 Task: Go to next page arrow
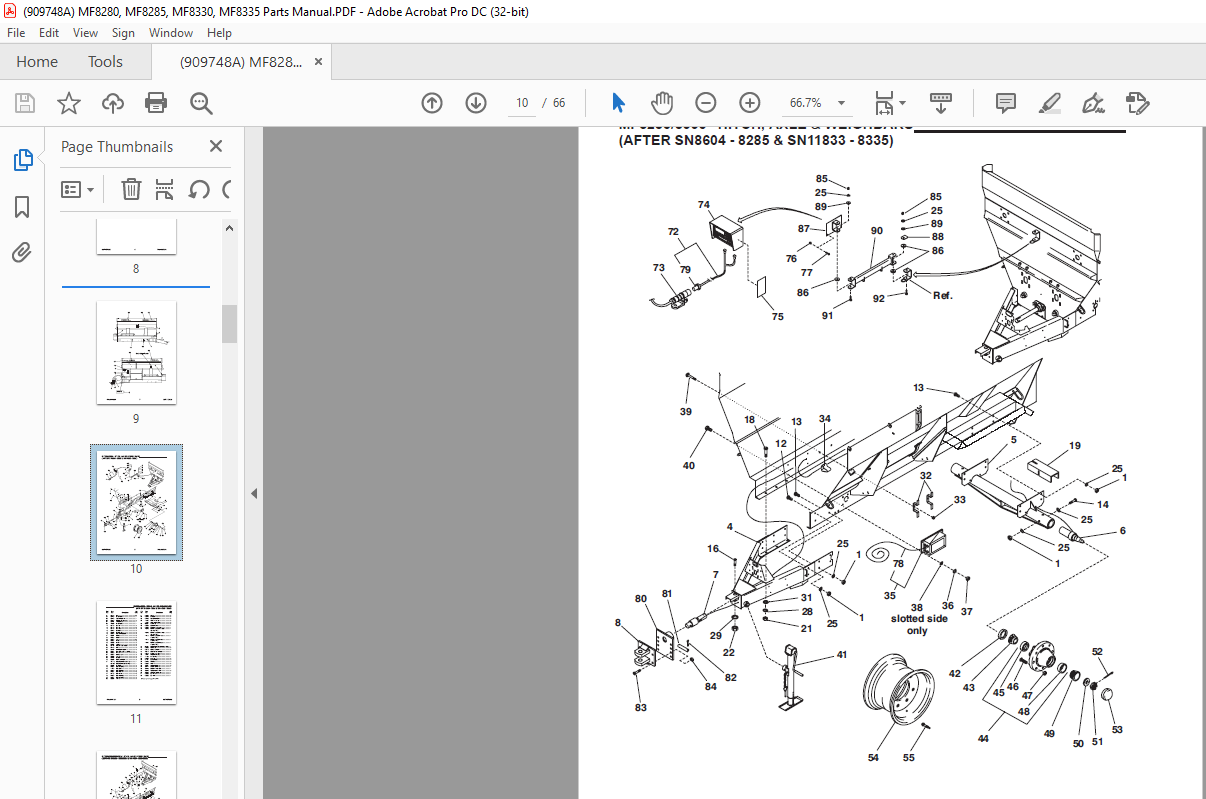476,103
